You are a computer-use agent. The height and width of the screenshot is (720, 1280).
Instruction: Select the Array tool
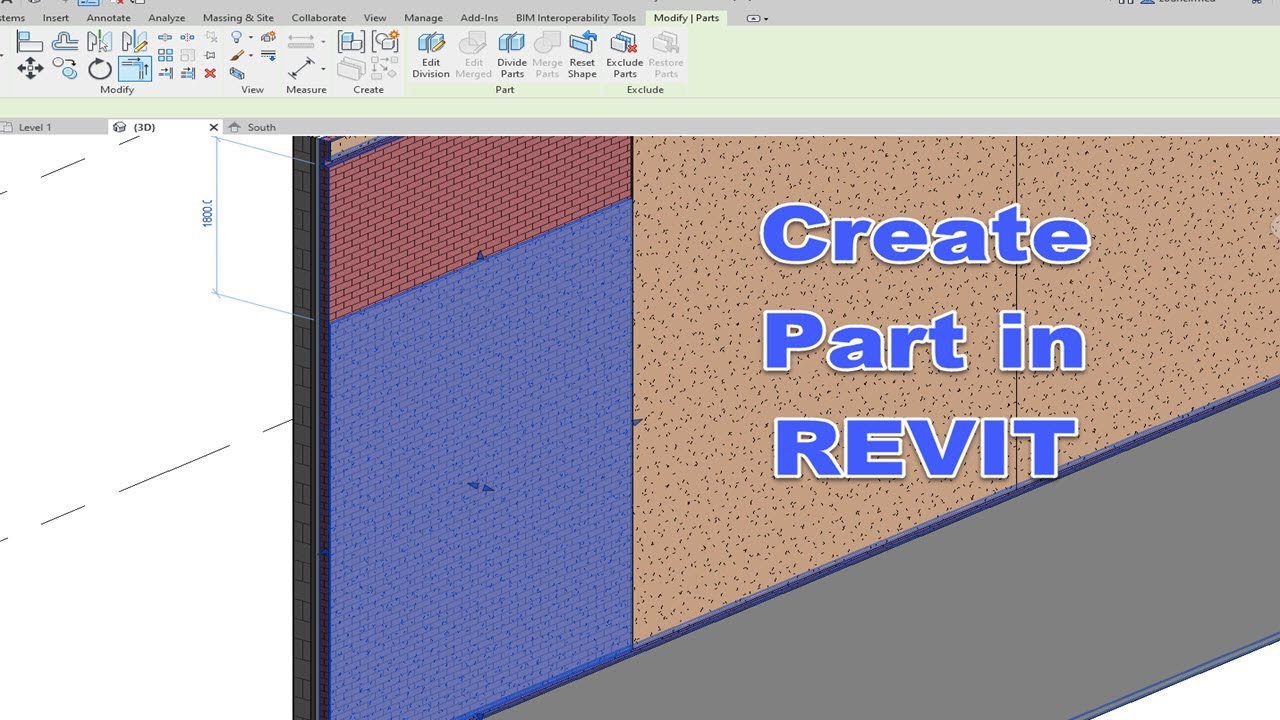[165, 55]
